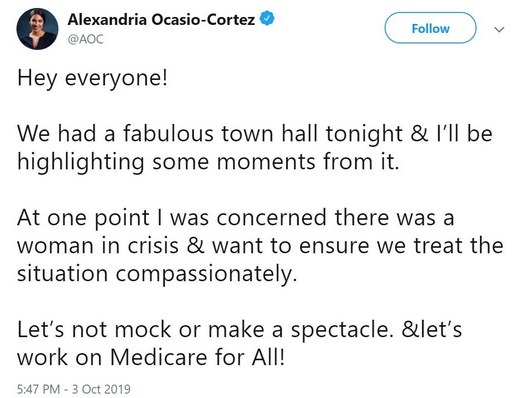Open the profile avatar photo
This screenshot has width=518, height=398.
[37, 29]
